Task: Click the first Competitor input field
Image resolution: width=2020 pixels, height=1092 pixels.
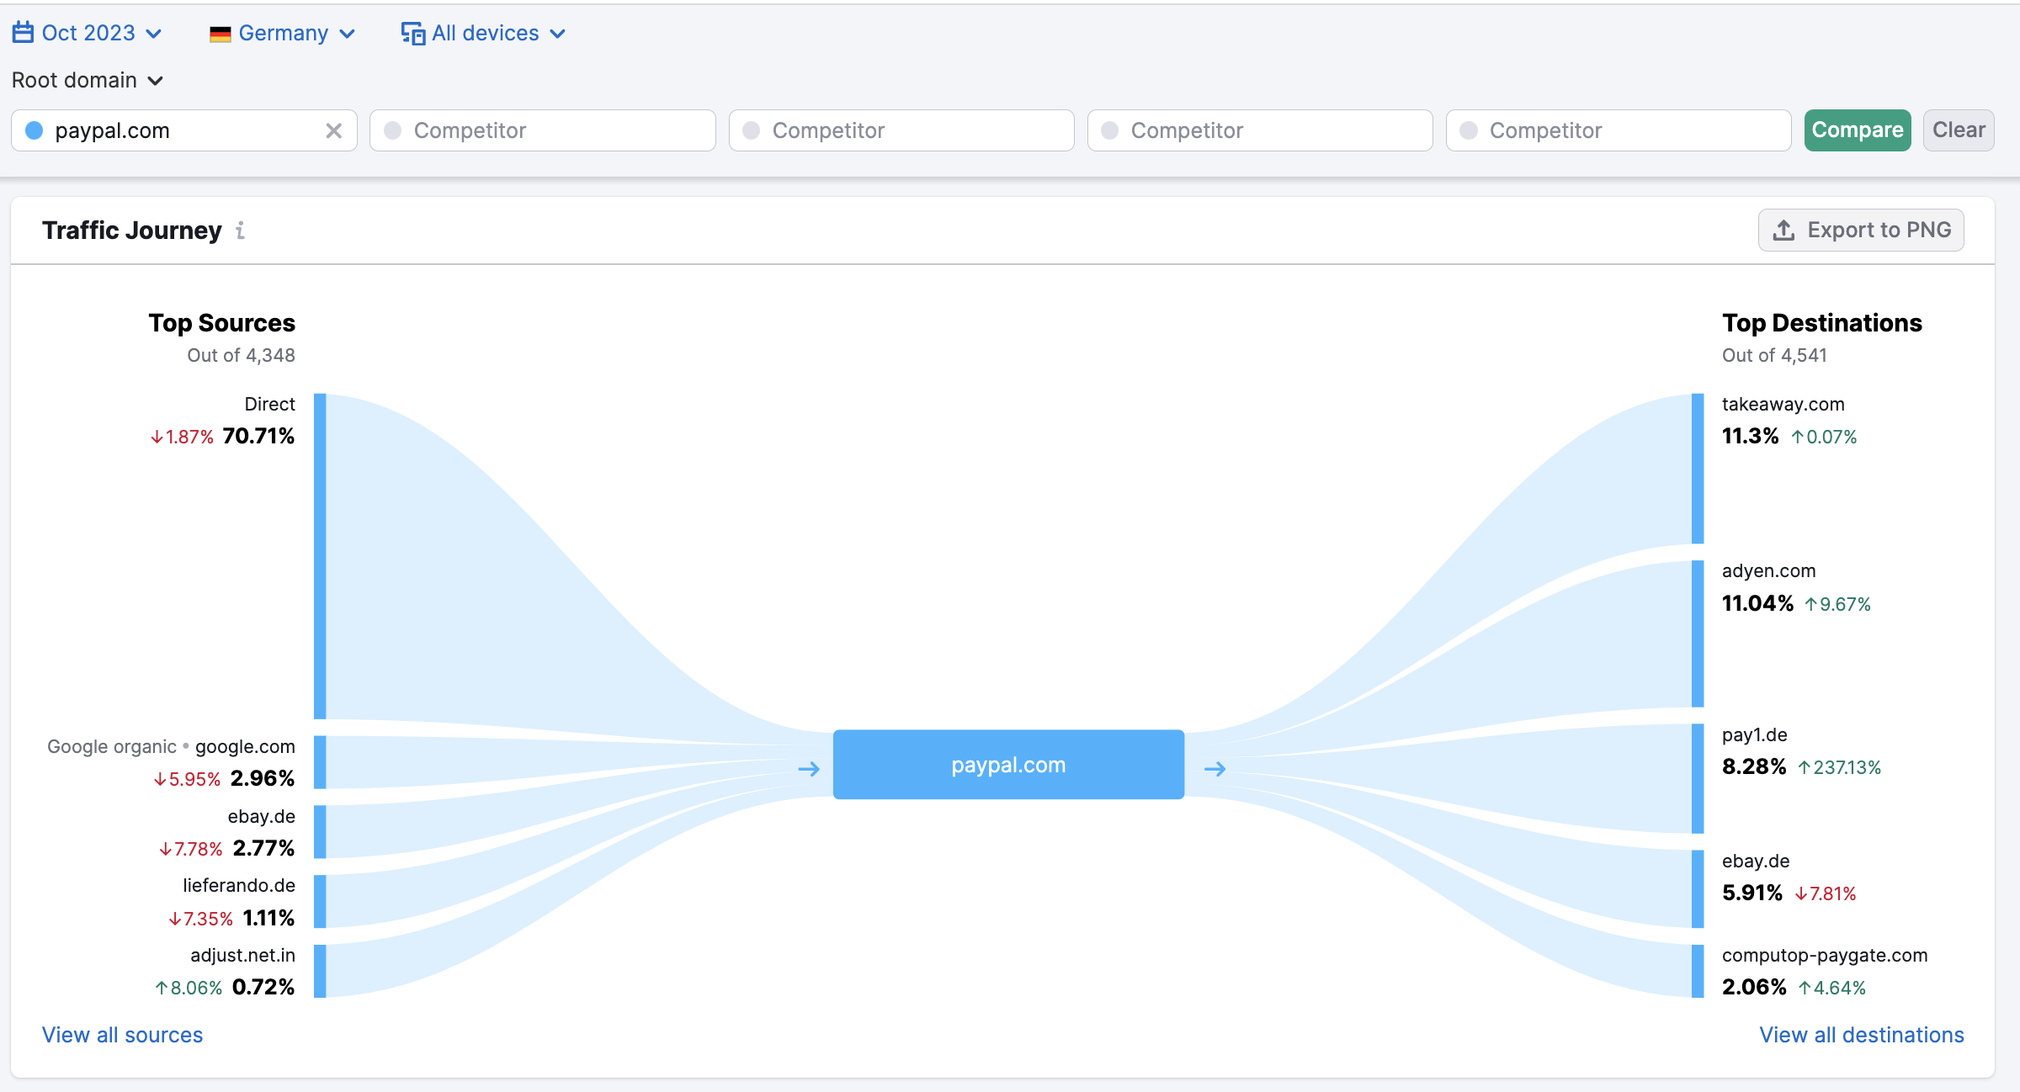Action: point(543,131)
